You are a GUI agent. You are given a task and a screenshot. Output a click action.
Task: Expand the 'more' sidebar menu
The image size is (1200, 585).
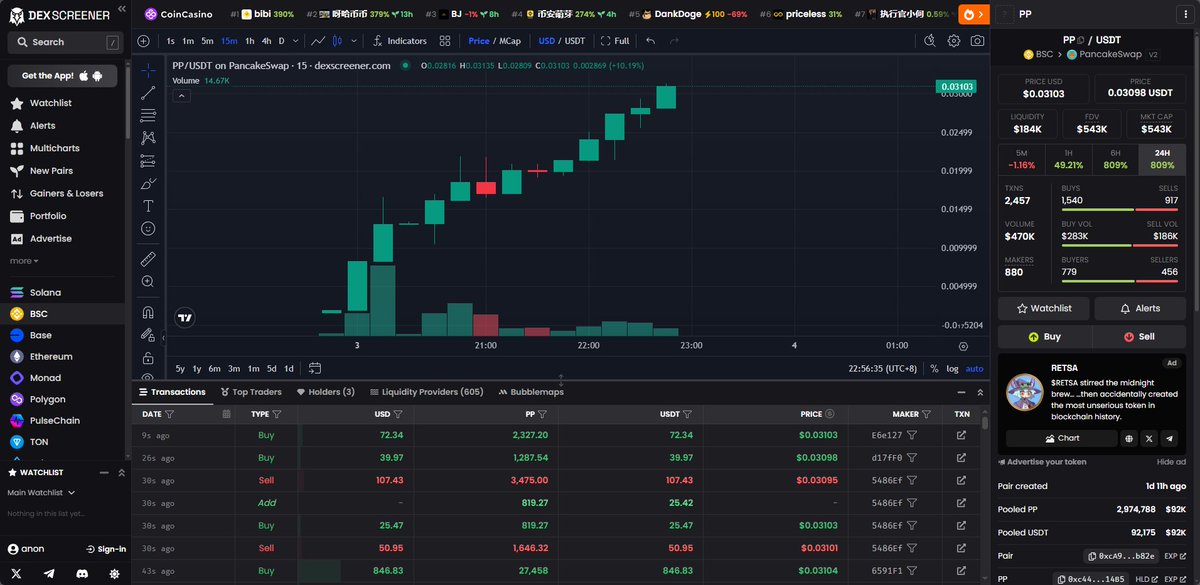(x=24, y=261)
